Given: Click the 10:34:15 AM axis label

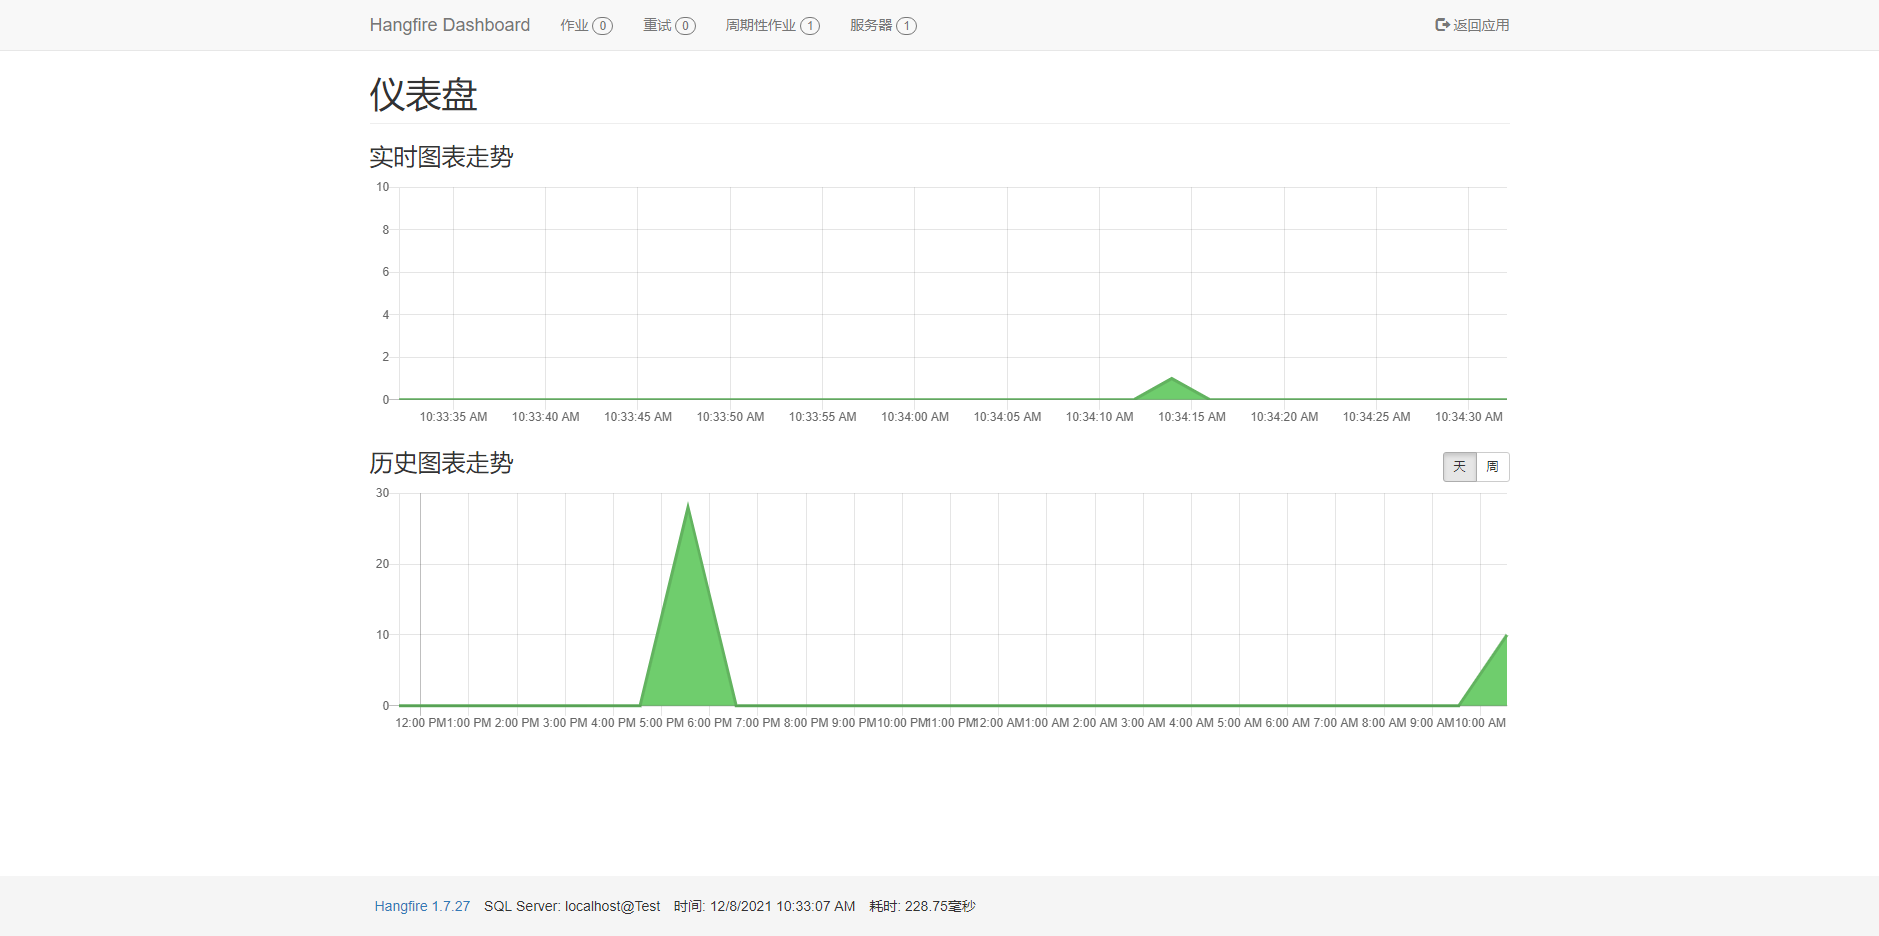Looking at the screenshot, I should [1192, 417].
